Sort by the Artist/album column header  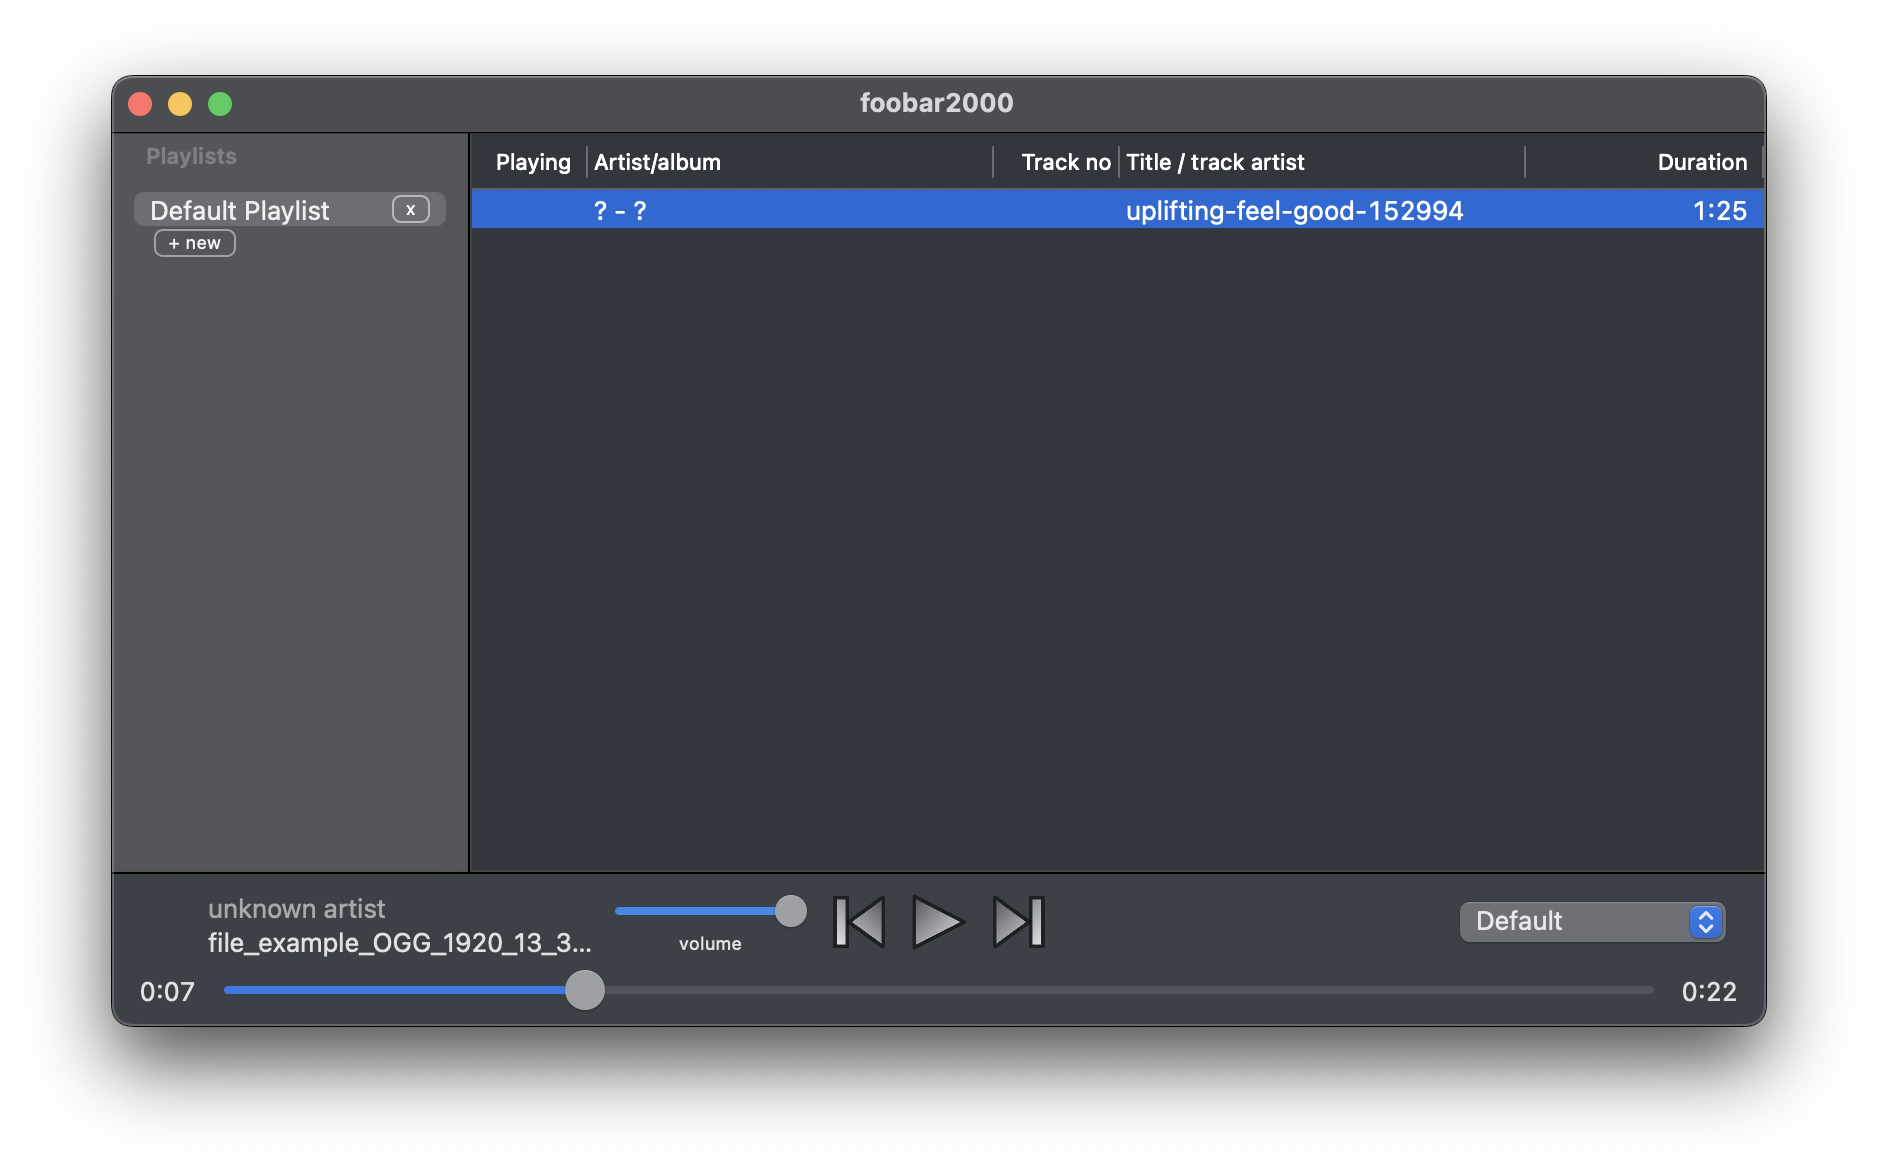tap(657, 162)
